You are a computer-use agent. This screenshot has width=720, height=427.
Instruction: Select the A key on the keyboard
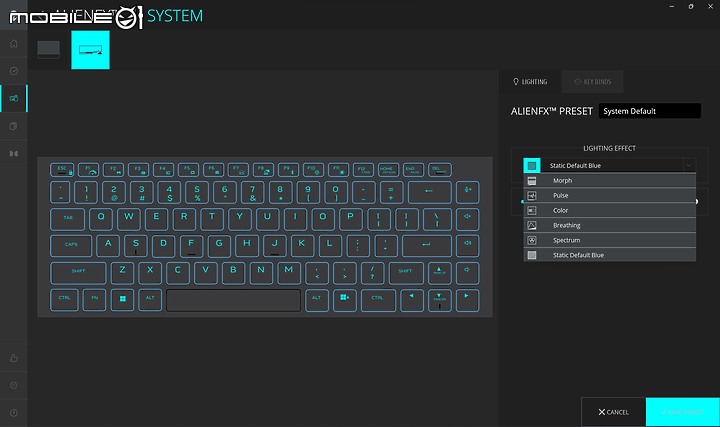pos(108,246)
